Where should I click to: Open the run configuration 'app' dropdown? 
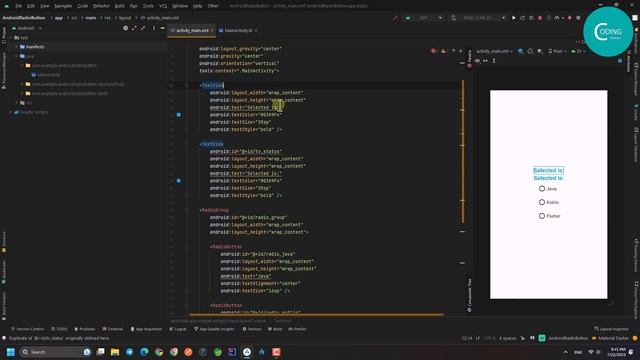coord(423,18)
